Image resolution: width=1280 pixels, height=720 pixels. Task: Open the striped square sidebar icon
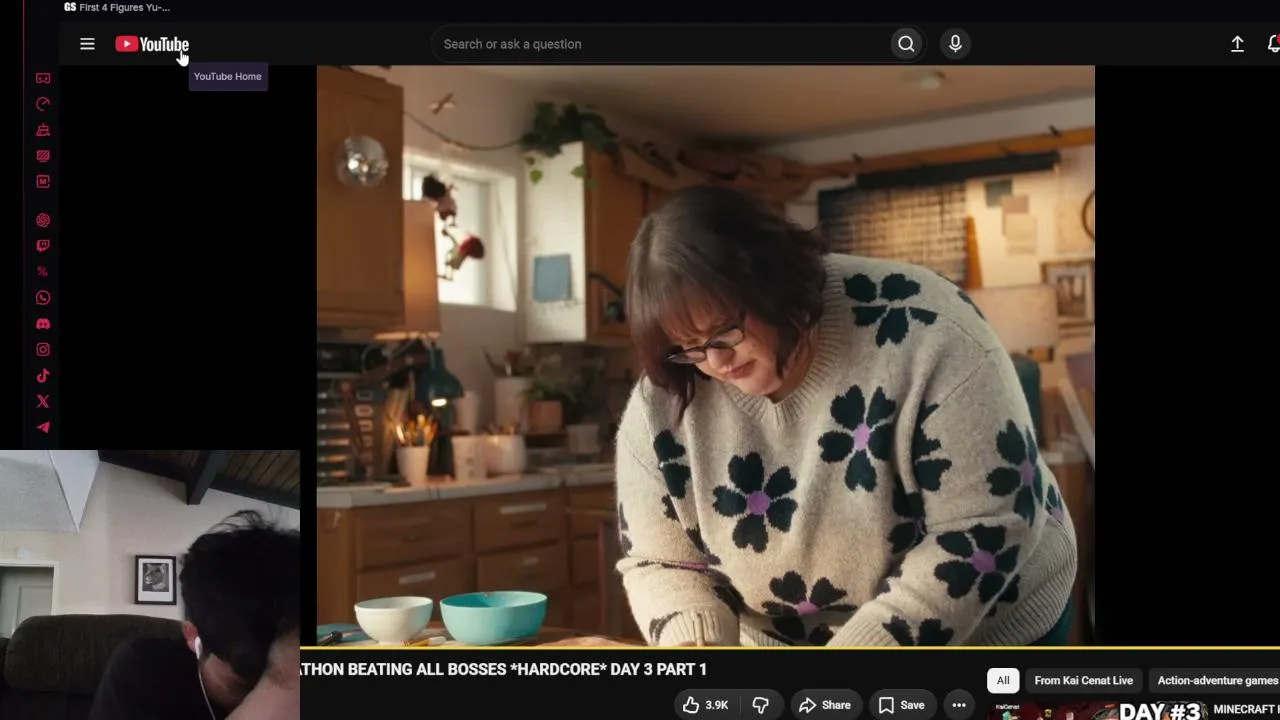pyautogui.click(x=43, y=156)
